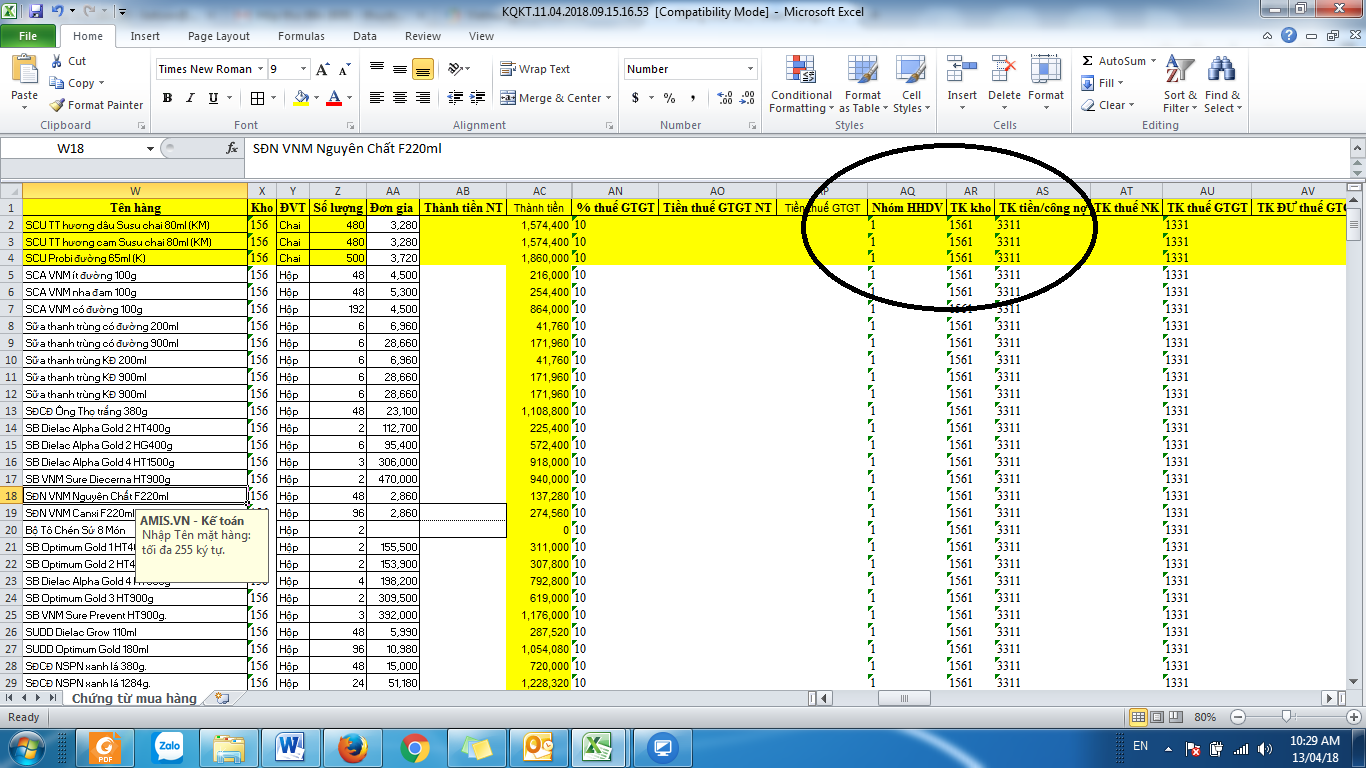This screenshot has height=768, width=1366.
Task: Open Google Chrome from the taskbar
Action: point(415,746)
